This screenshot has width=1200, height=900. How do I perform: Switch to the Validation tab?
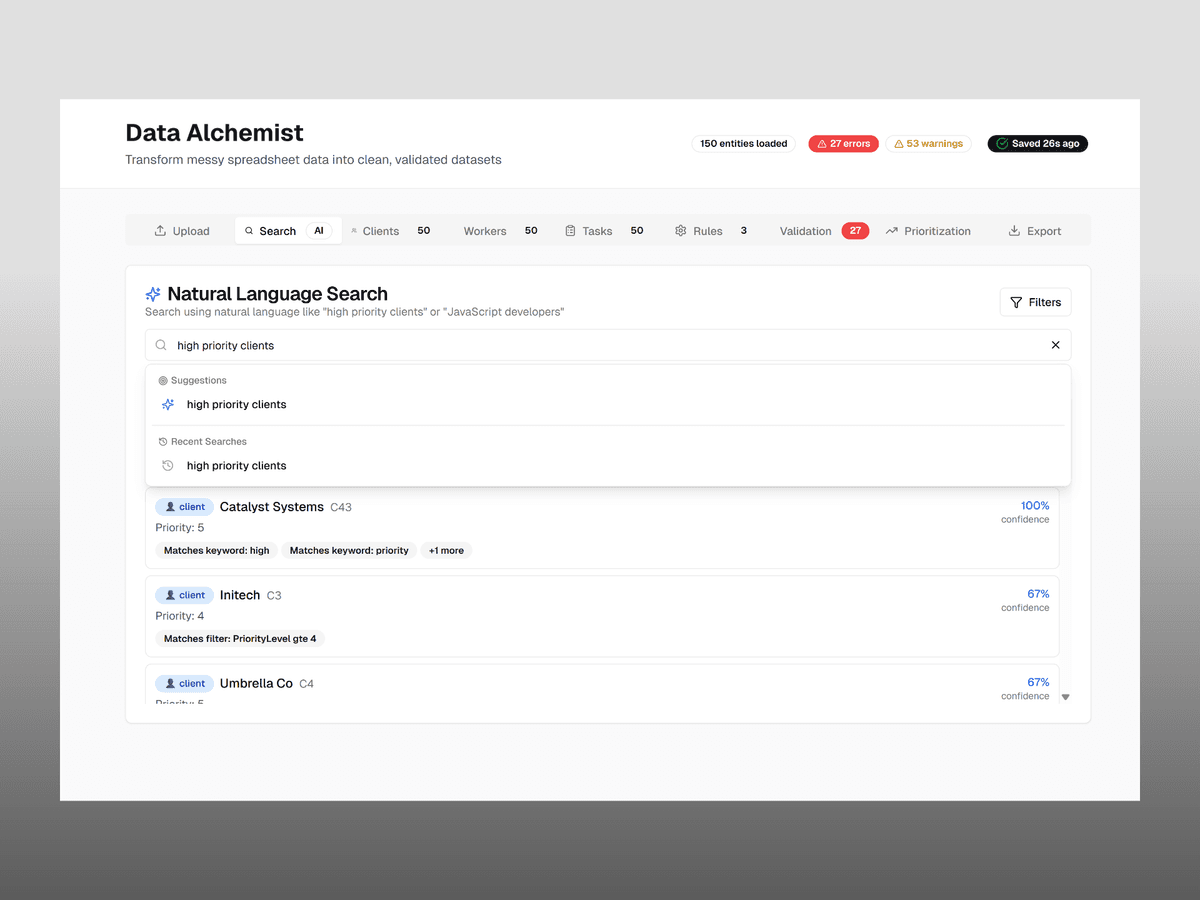[x=823, y=231]
